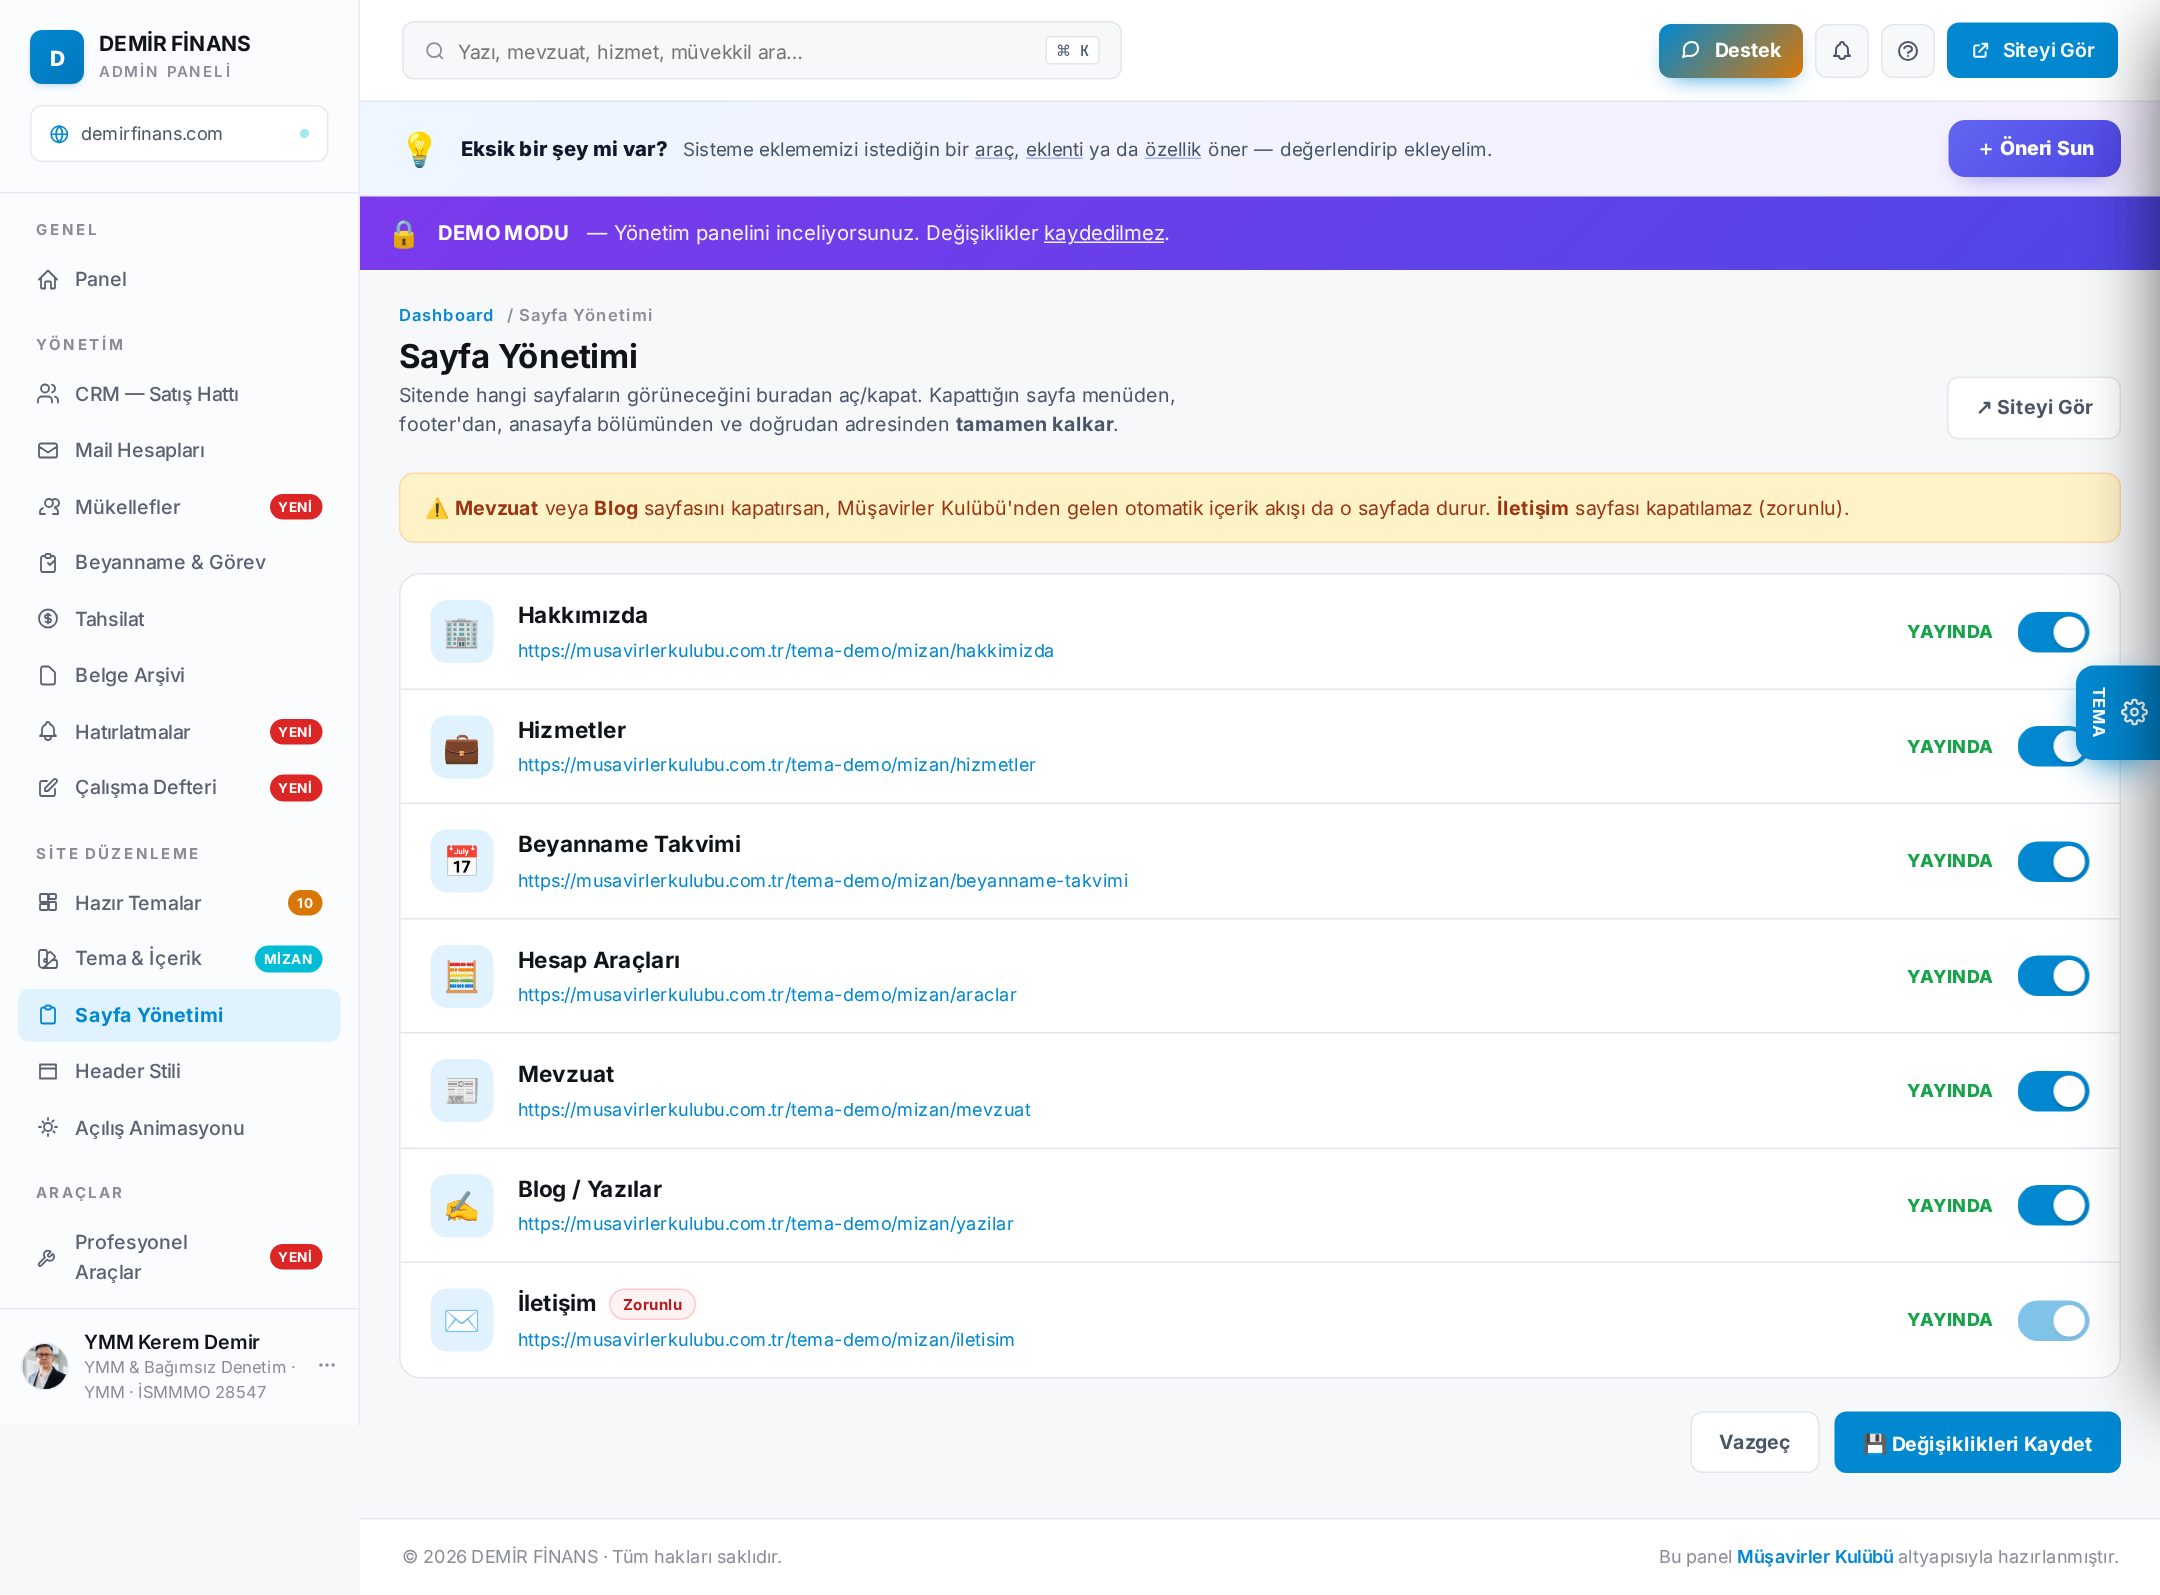Open the help question-mark icon
Image resolution: width=2160 pixels, height=1595 pixels.
(x=1907, y=51)
